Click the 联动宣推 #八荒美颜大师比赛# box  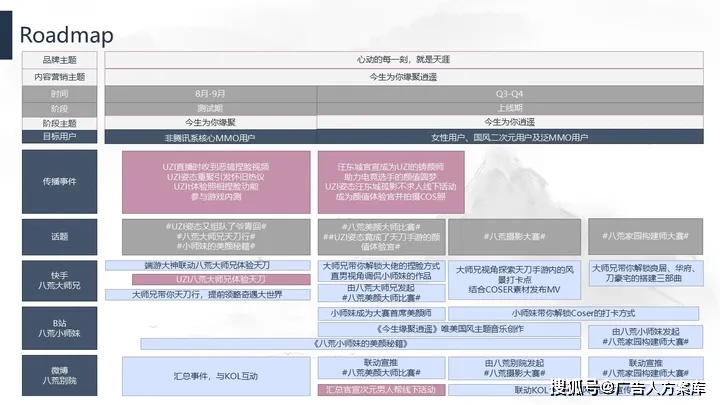point(382,368)
